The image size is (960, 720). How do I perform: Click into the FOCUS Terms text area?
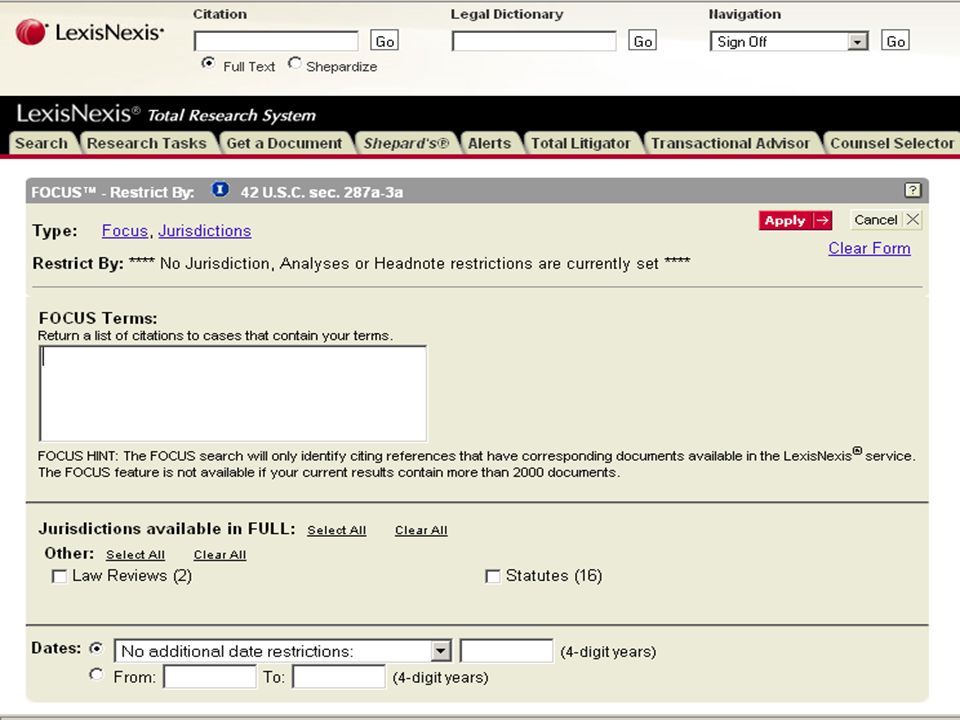(x=233, y=393)
